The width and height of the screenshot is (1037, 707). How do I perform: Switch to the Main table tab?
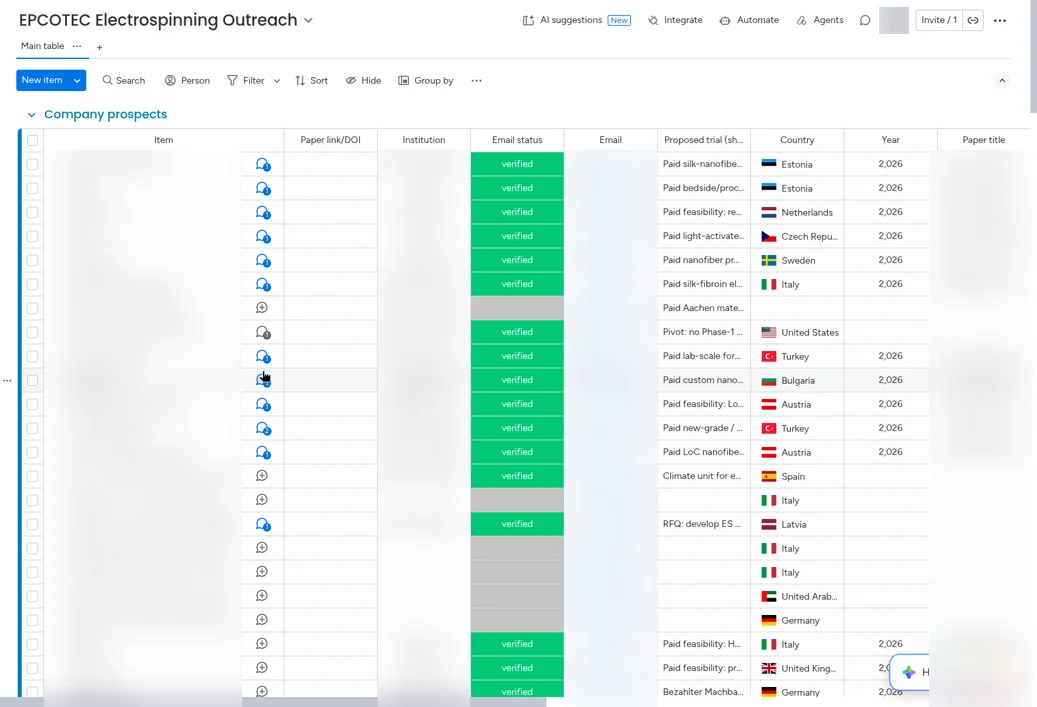tap(42, 46)
